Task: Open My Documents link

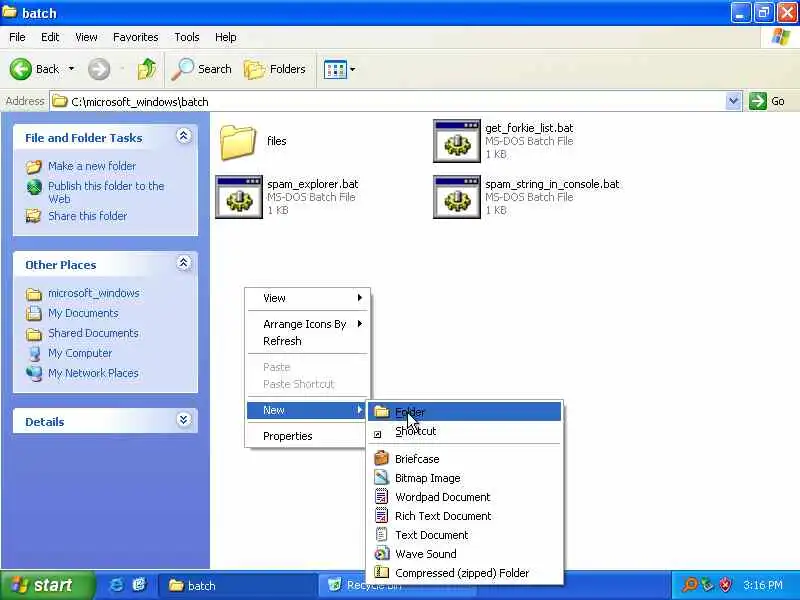Action: click(83, 313)
